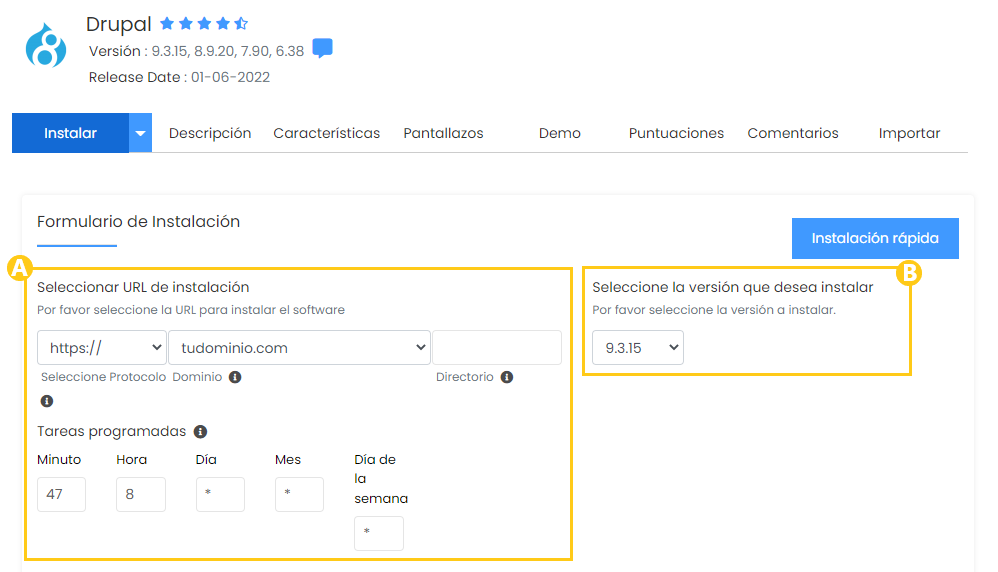Viewport: 998px width, 572px height.
Task: Click the info icon next to Directorio
Action: coord(507,377)
